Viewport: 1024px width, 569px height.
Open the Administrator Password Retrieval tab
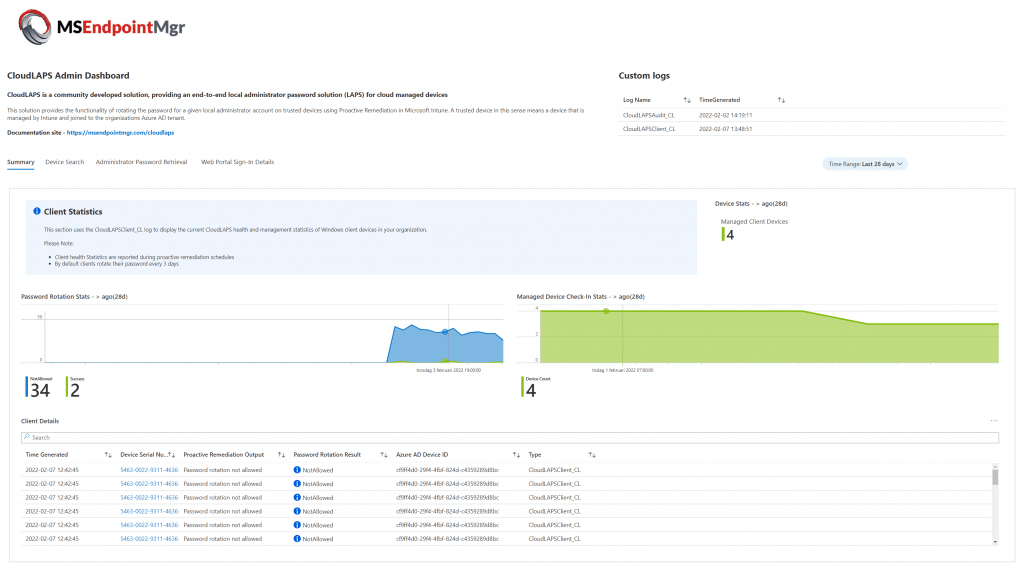(141, 162)
